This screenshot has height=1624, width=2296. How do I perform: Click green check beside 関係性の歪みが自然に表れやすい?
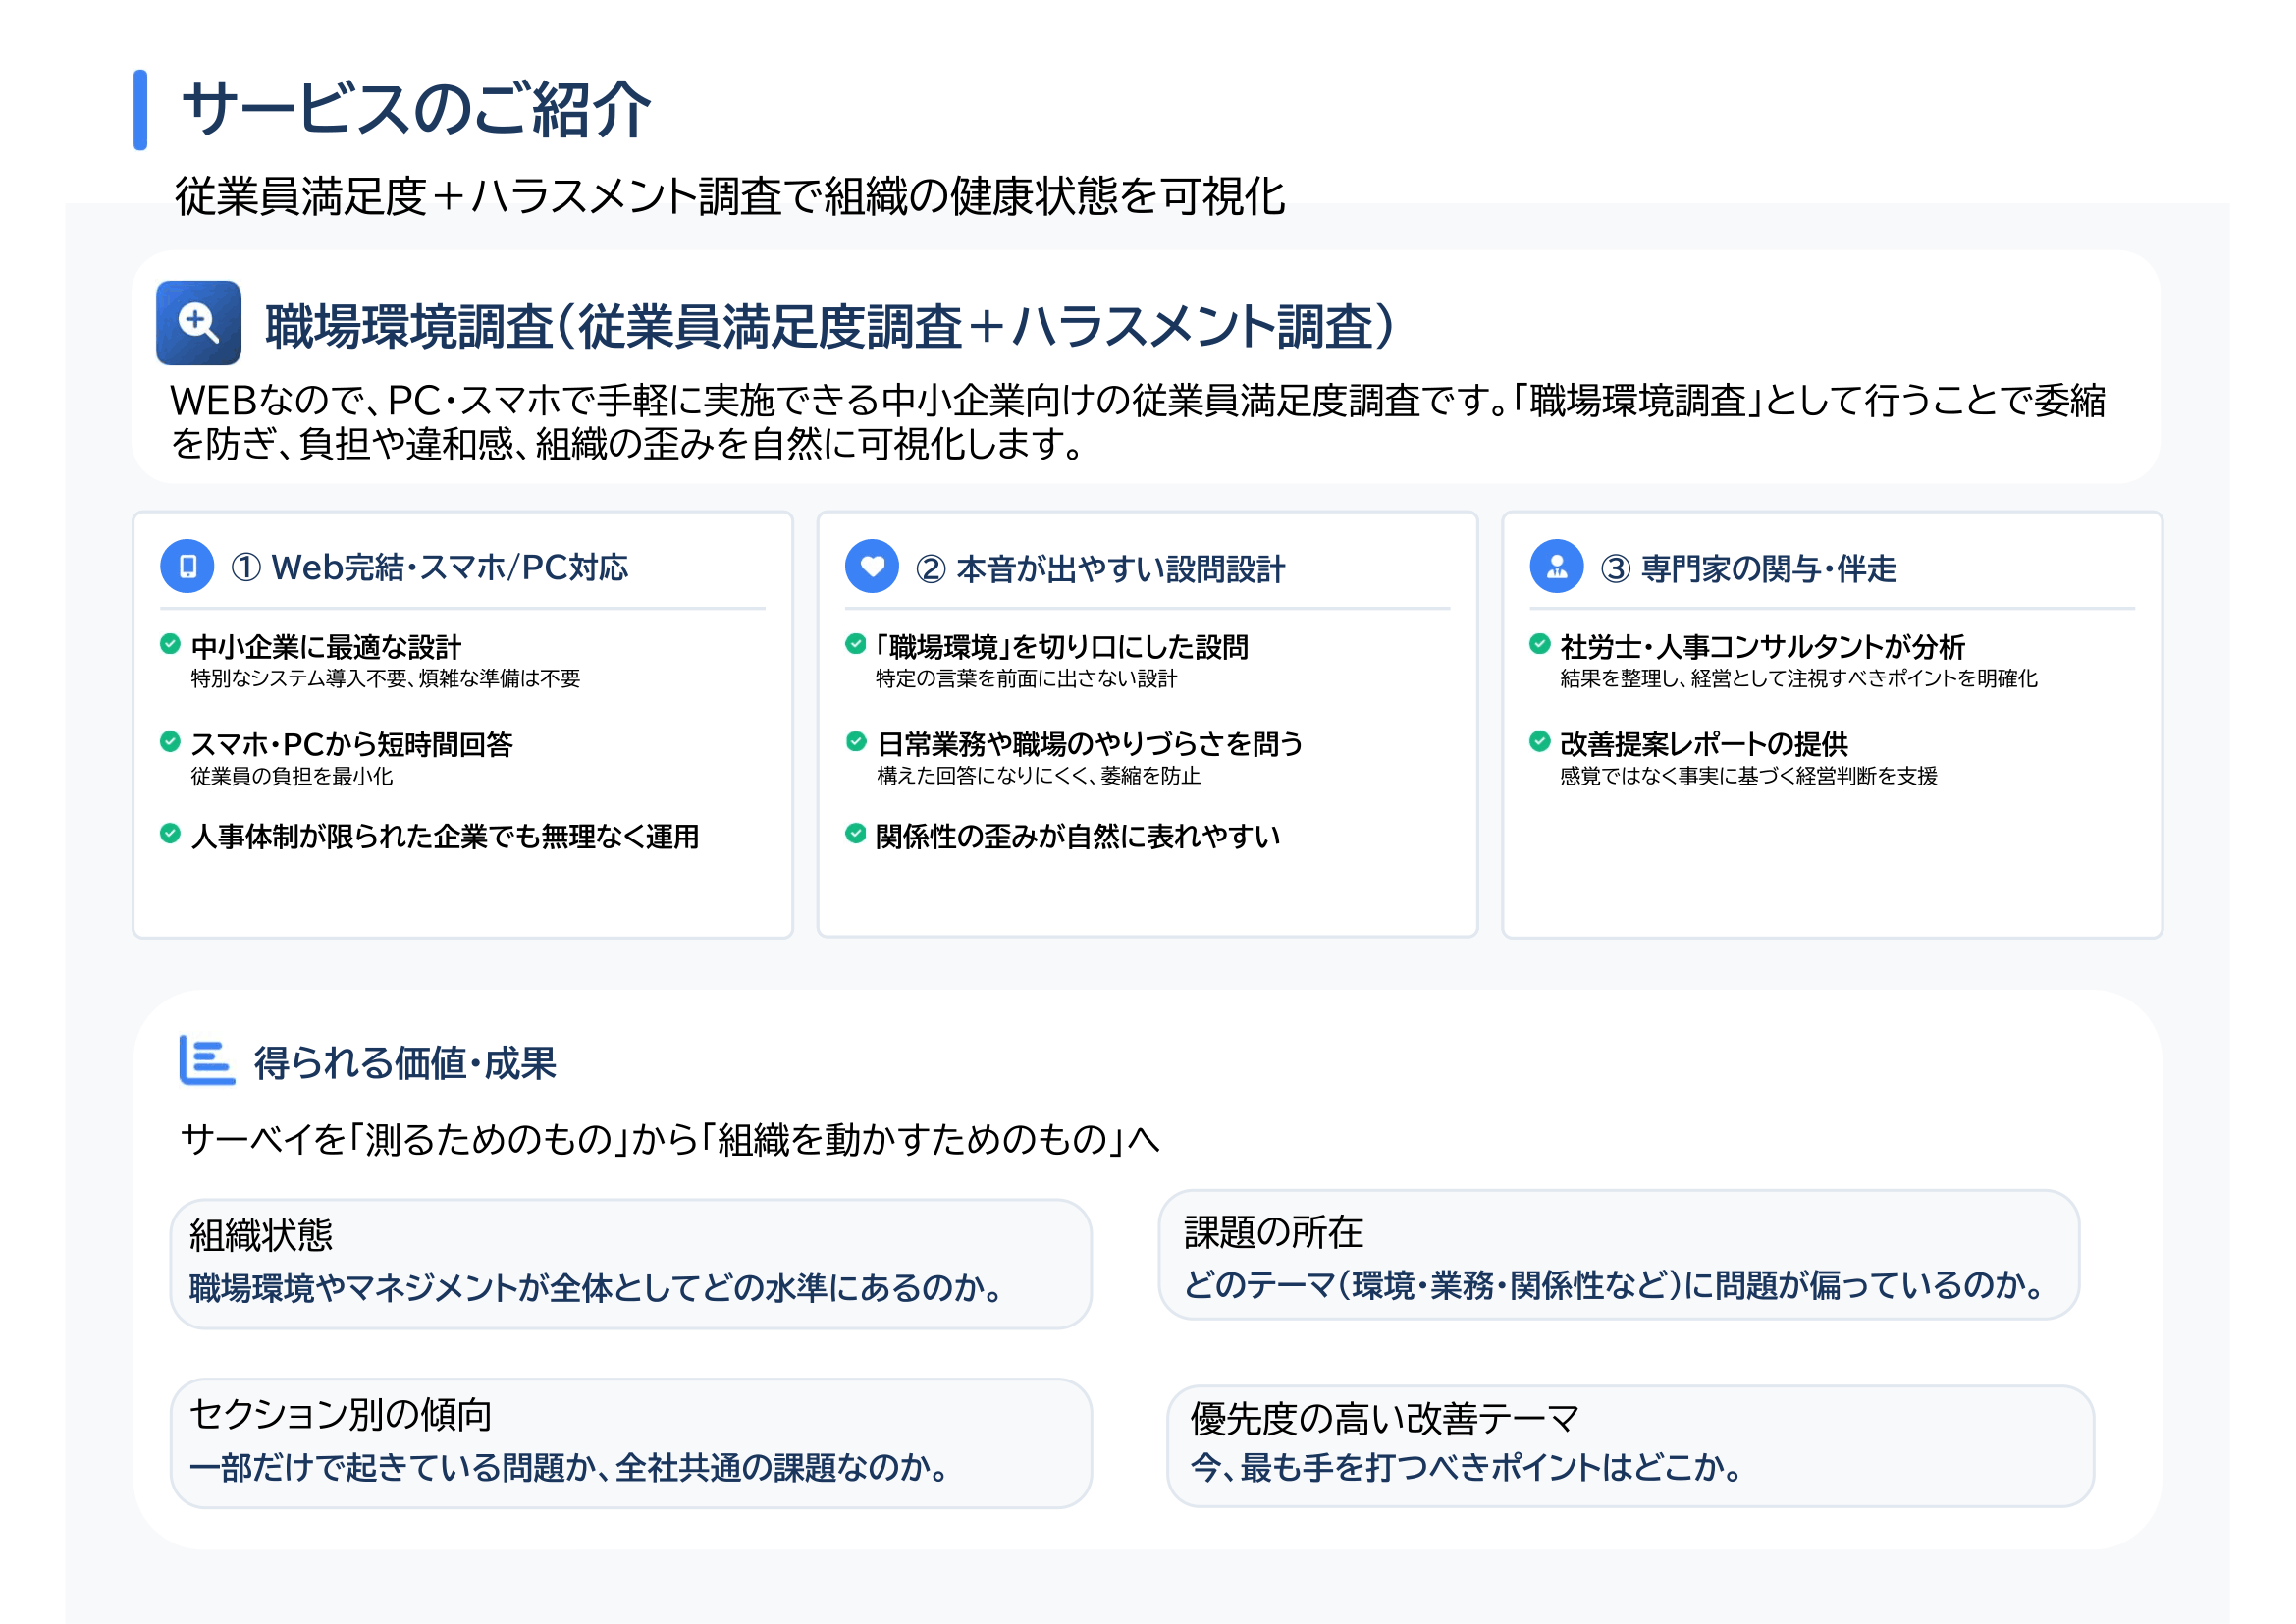855,833
